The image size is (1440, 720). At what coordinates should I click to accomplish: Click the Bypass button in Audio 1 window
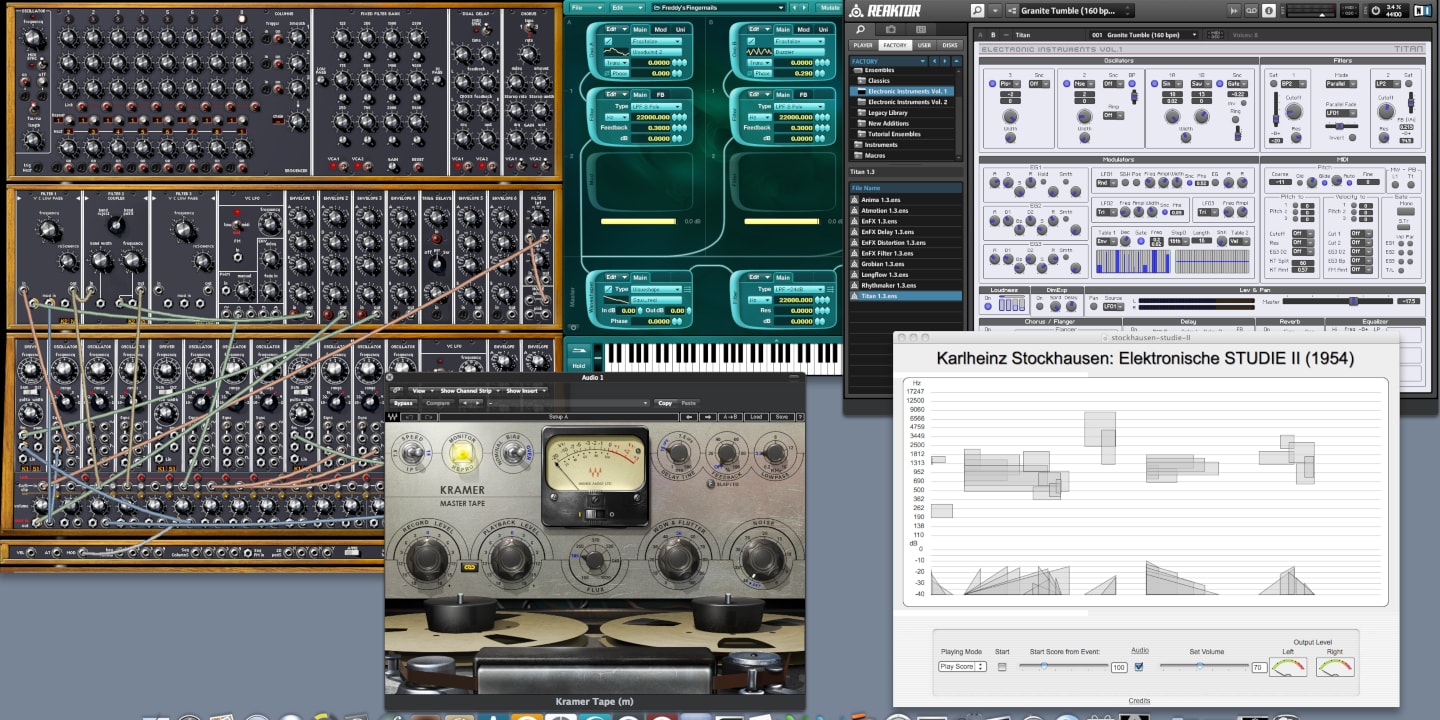[x=403, y=403]
